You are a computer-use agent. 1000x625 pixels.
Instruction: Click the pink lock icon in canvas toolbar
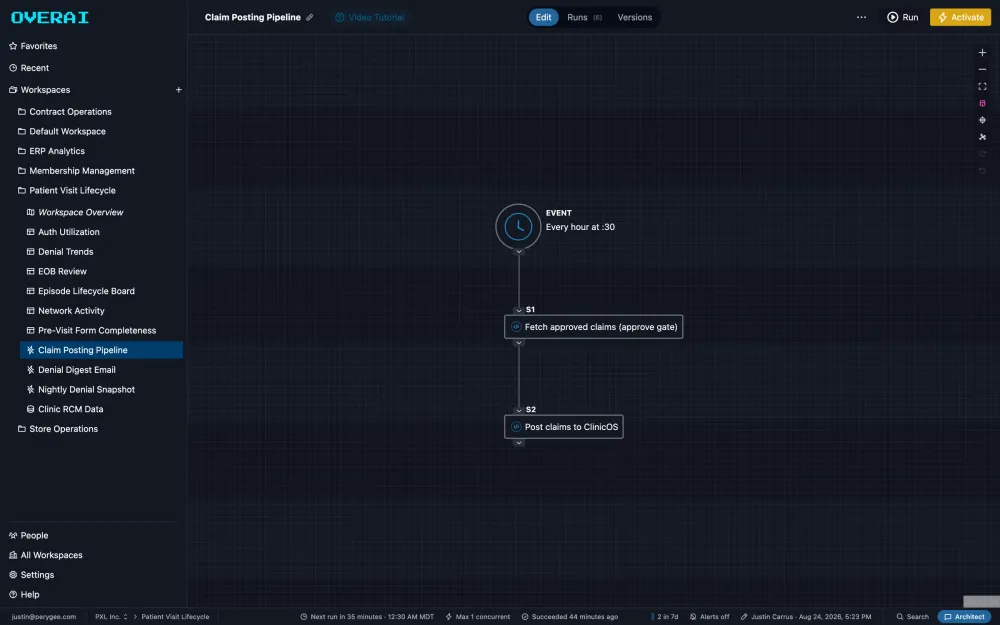coord(982,103)
